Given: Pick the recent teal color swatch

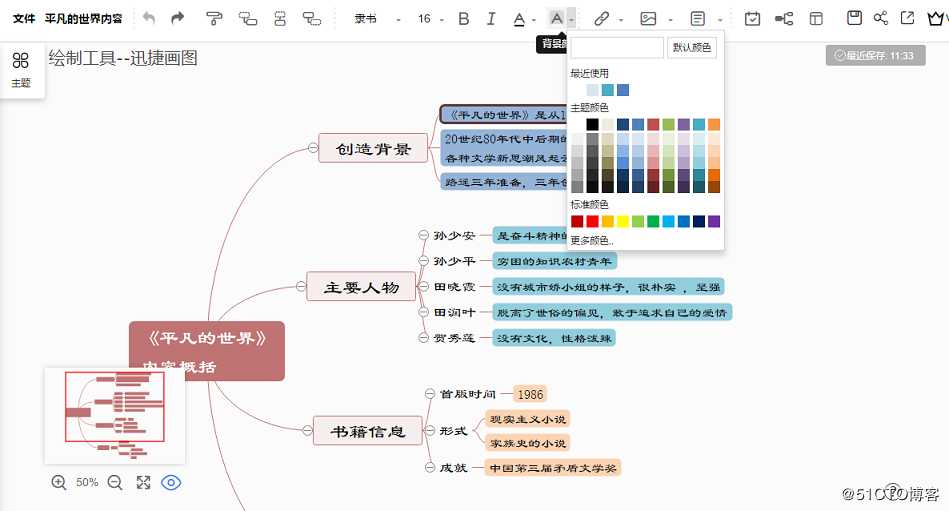Looking at the screenshot, I should 608,90.
